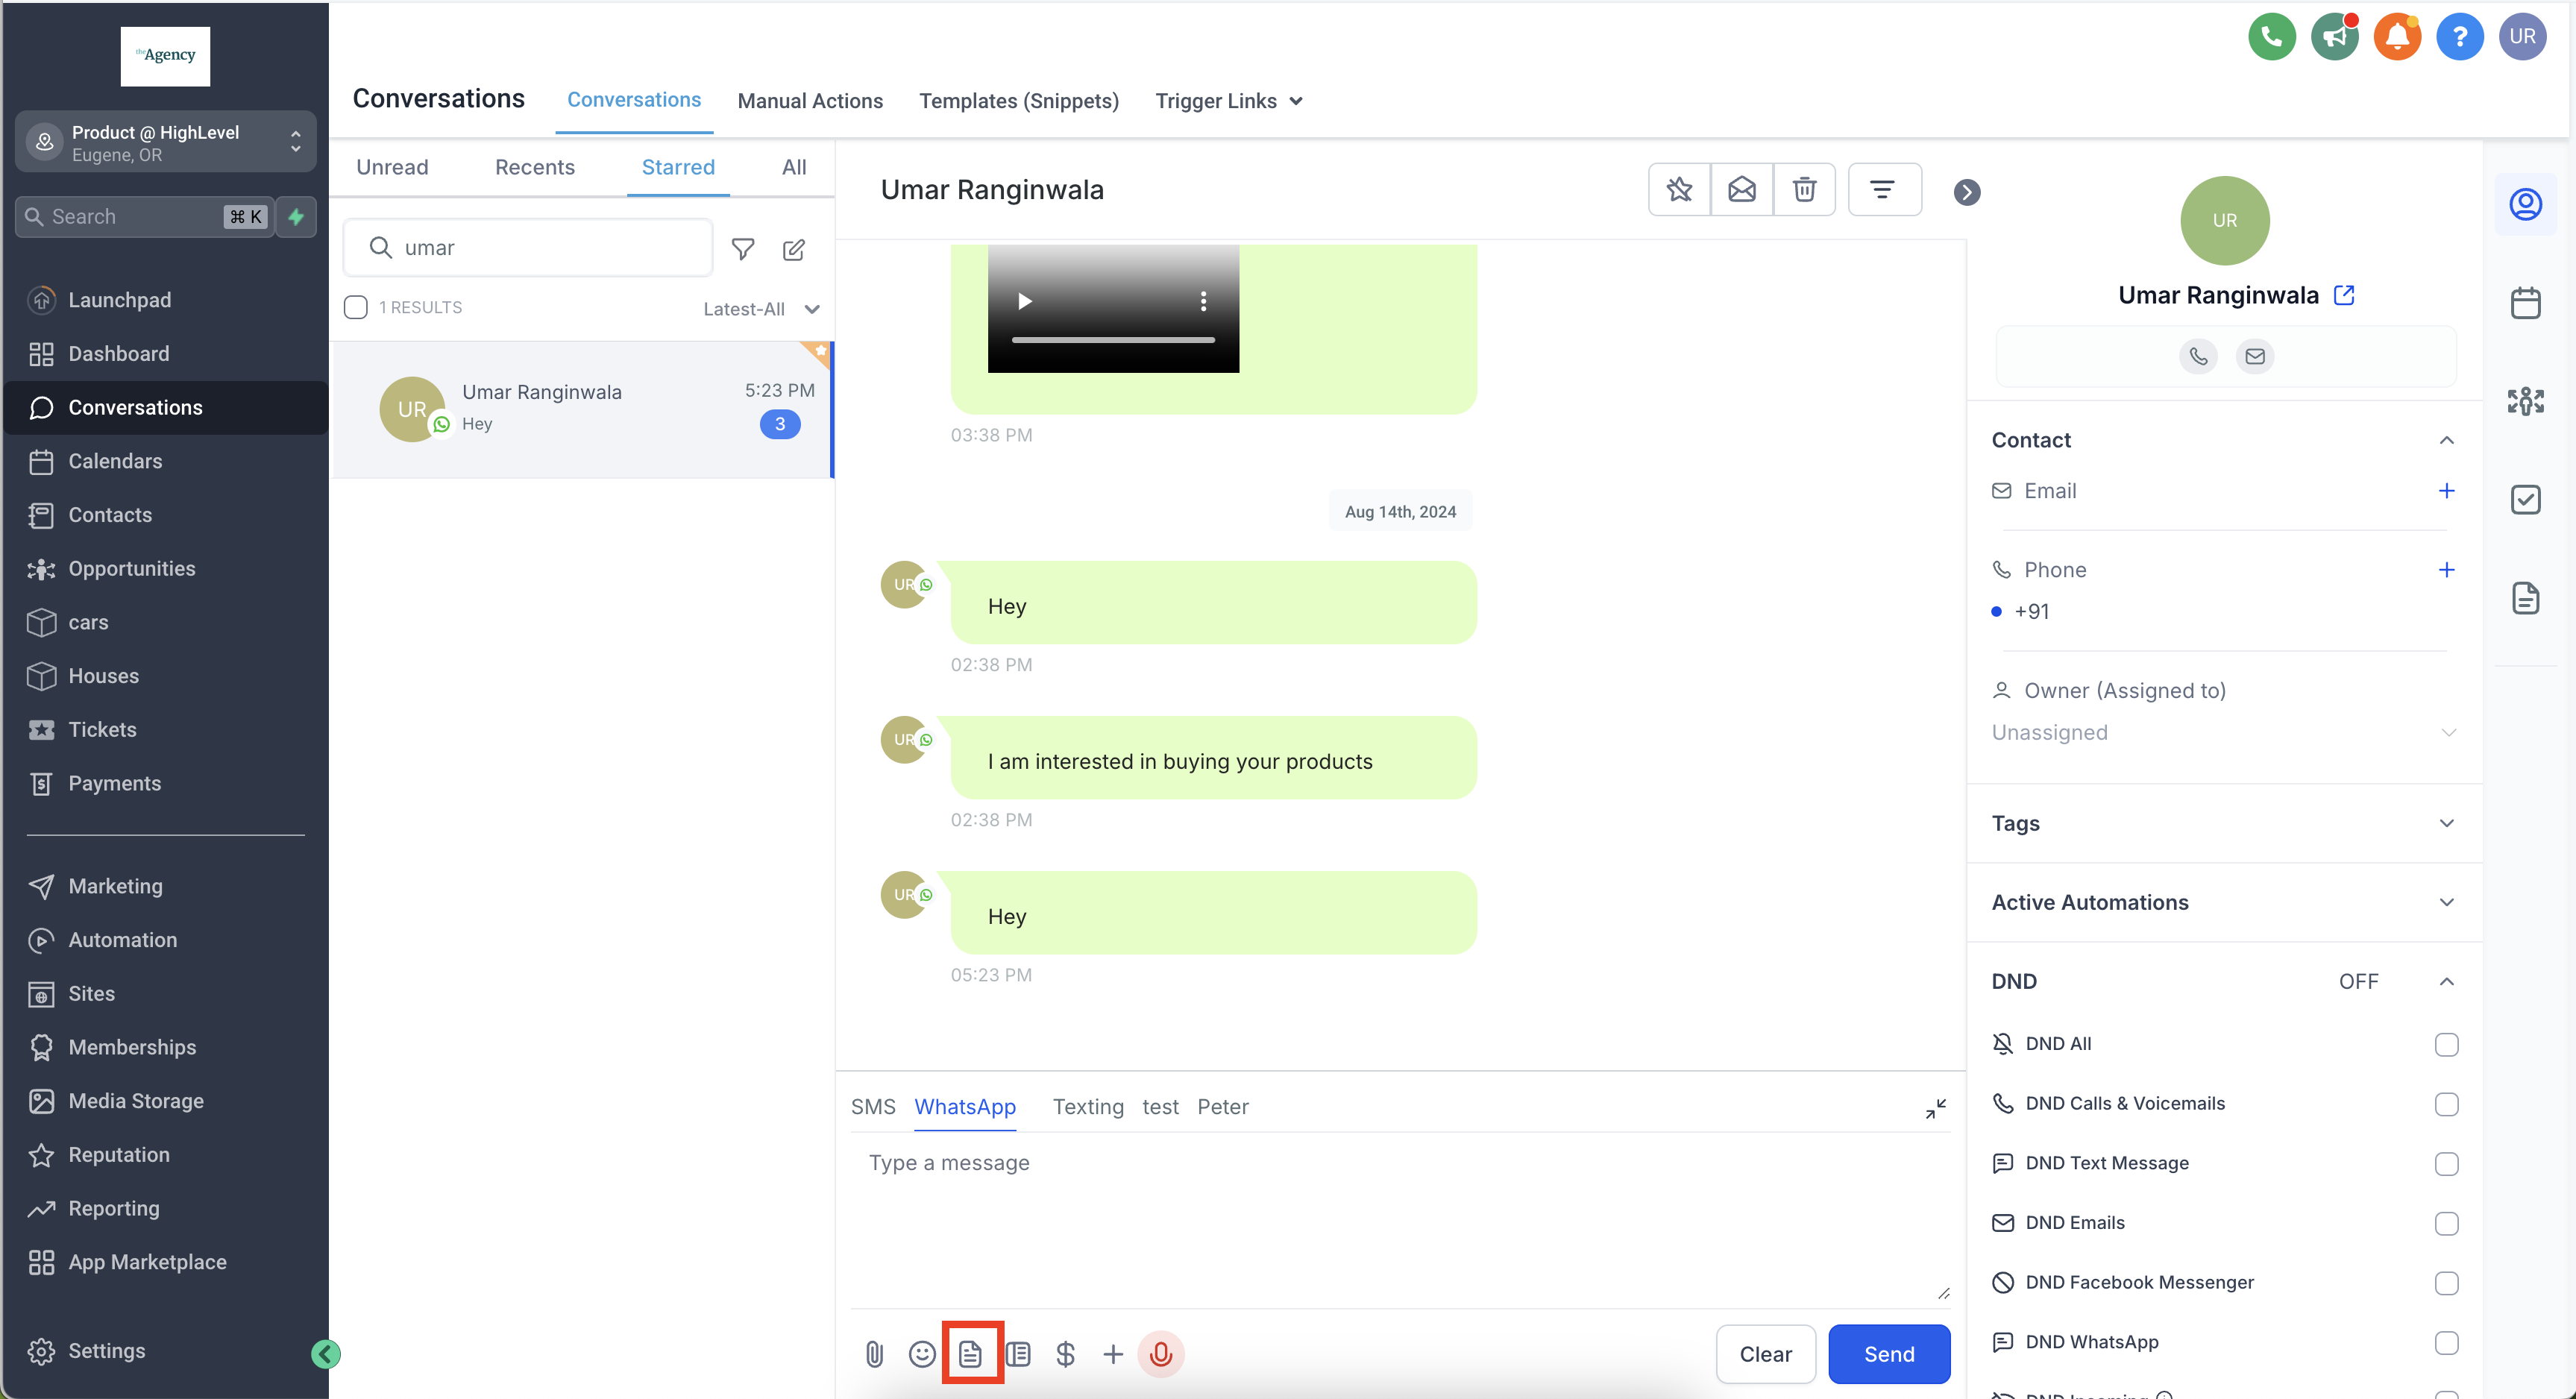Check the DND Emails checkbox

click(x=2446, y=1223)
